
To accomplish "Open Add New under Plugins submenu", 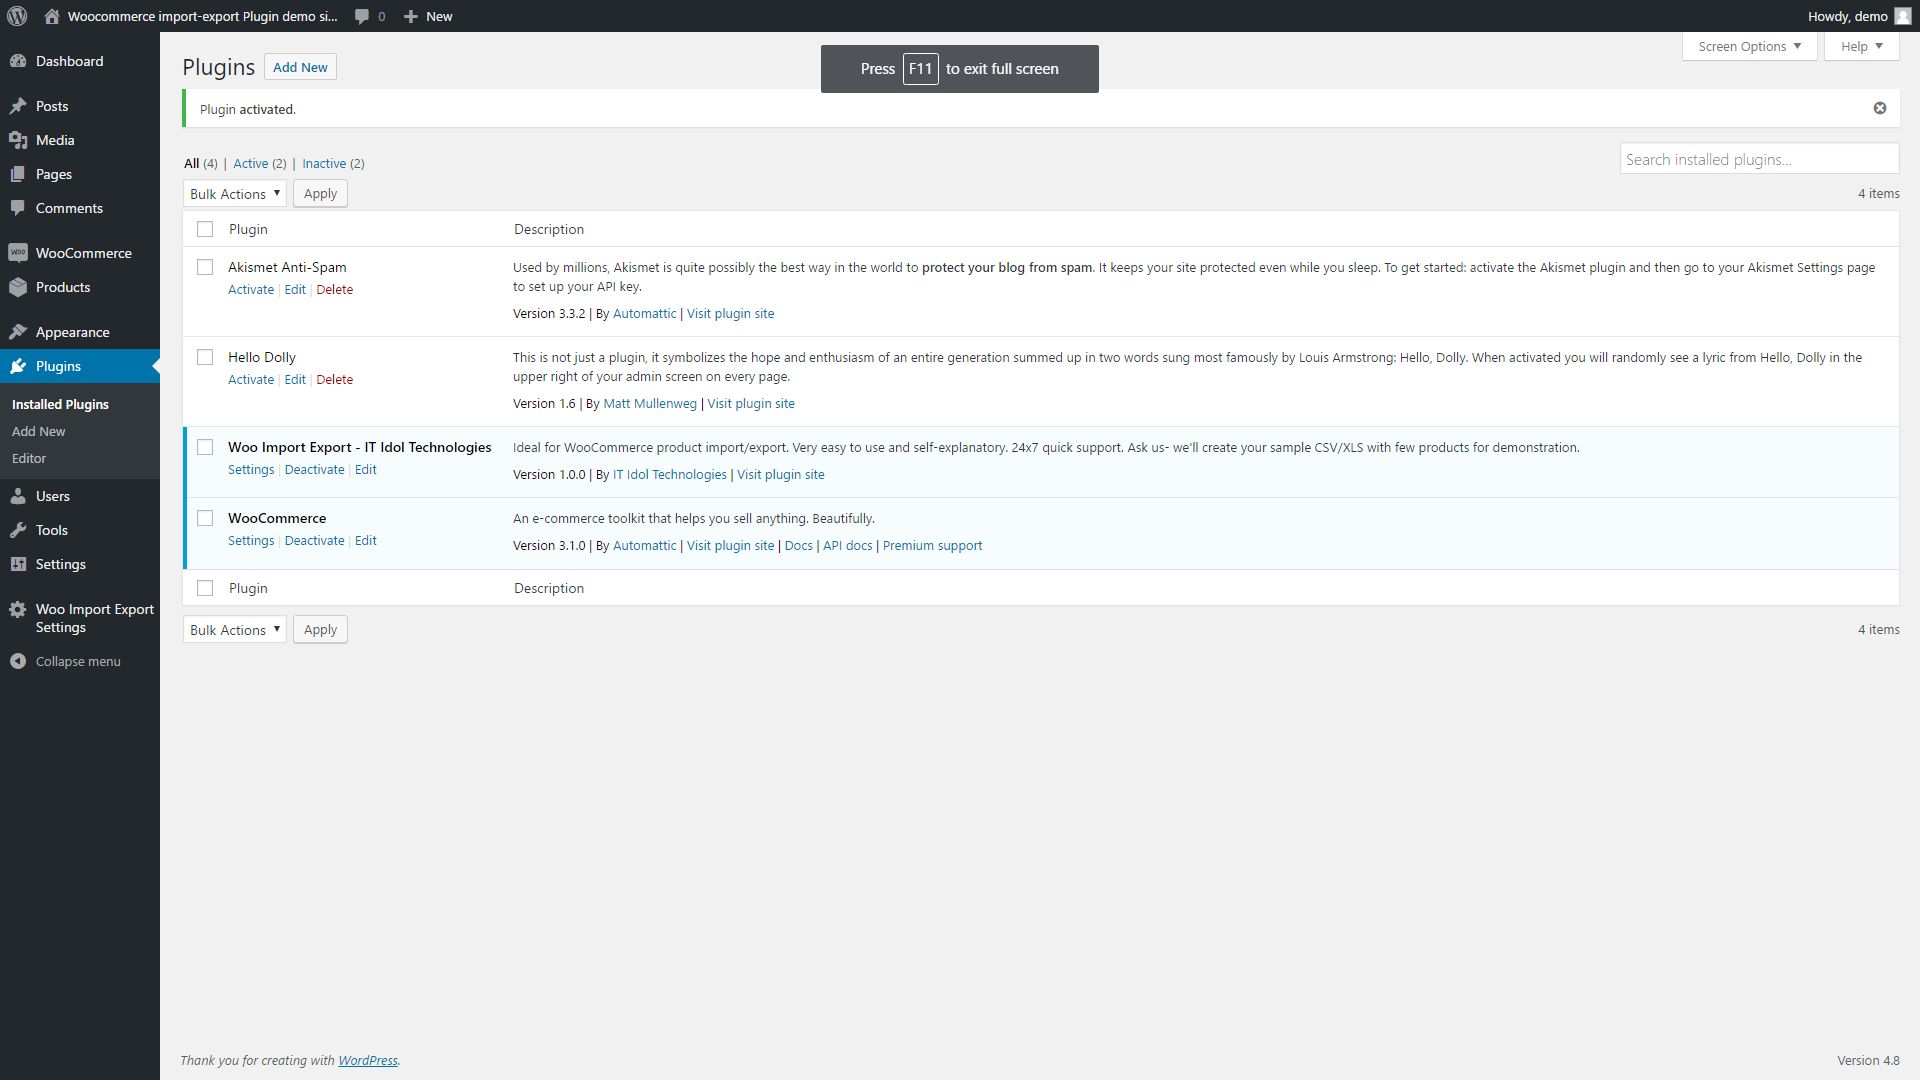I will point(38,431).
